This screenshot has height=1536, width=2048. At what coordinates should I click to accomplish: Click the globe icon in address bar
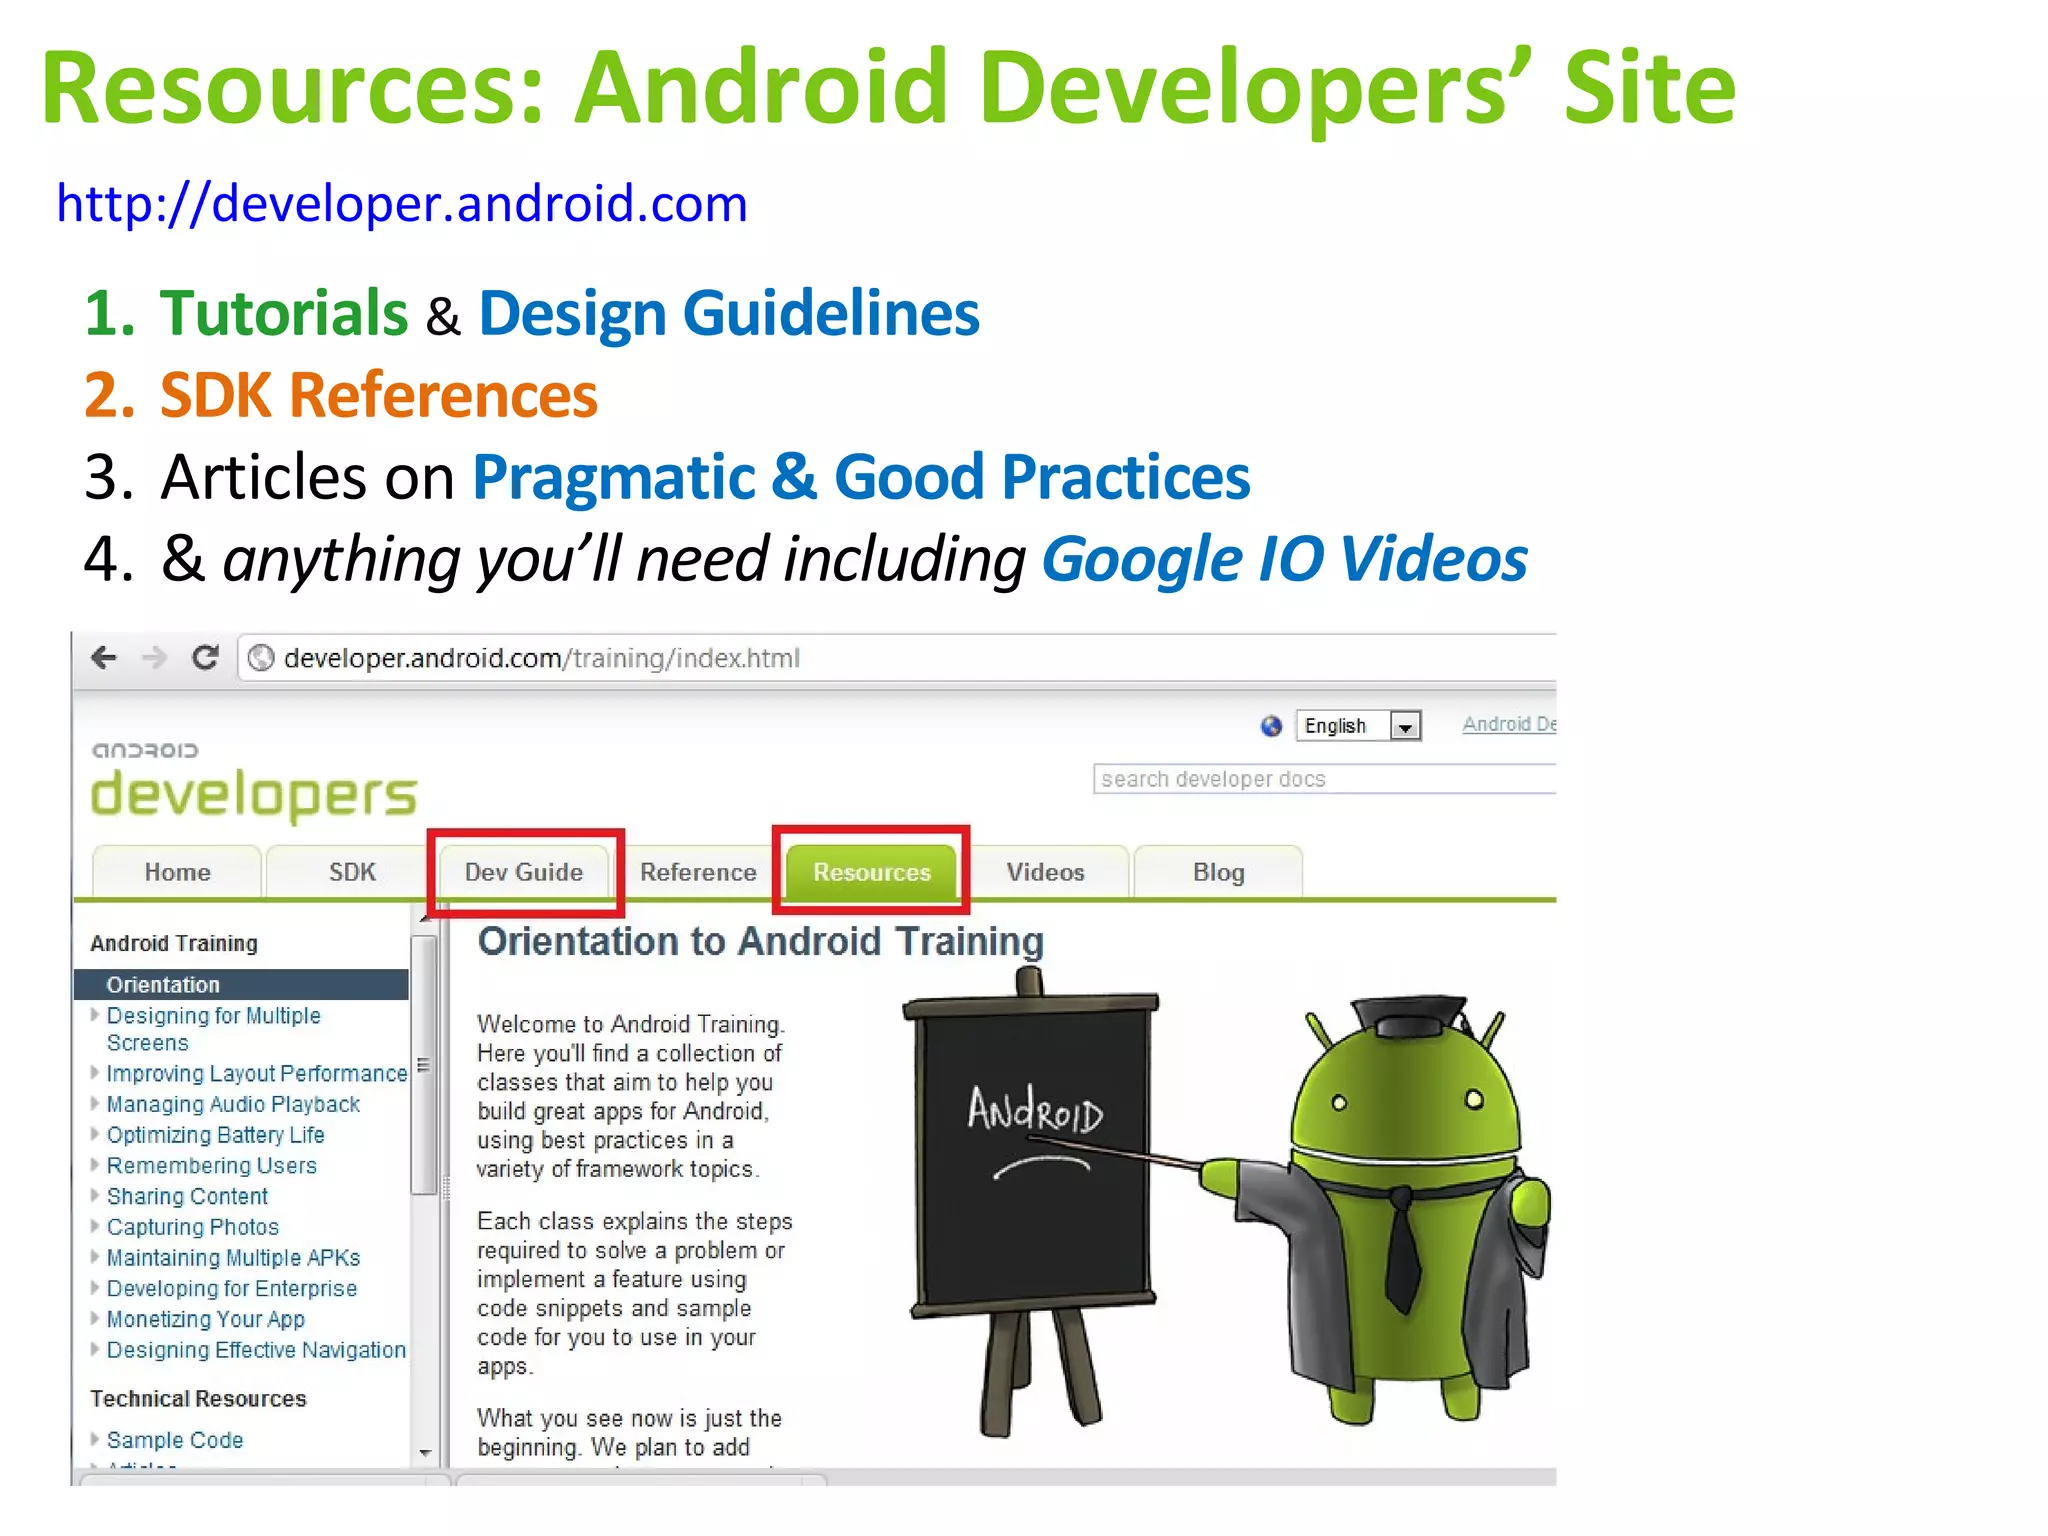click(261, 657)
